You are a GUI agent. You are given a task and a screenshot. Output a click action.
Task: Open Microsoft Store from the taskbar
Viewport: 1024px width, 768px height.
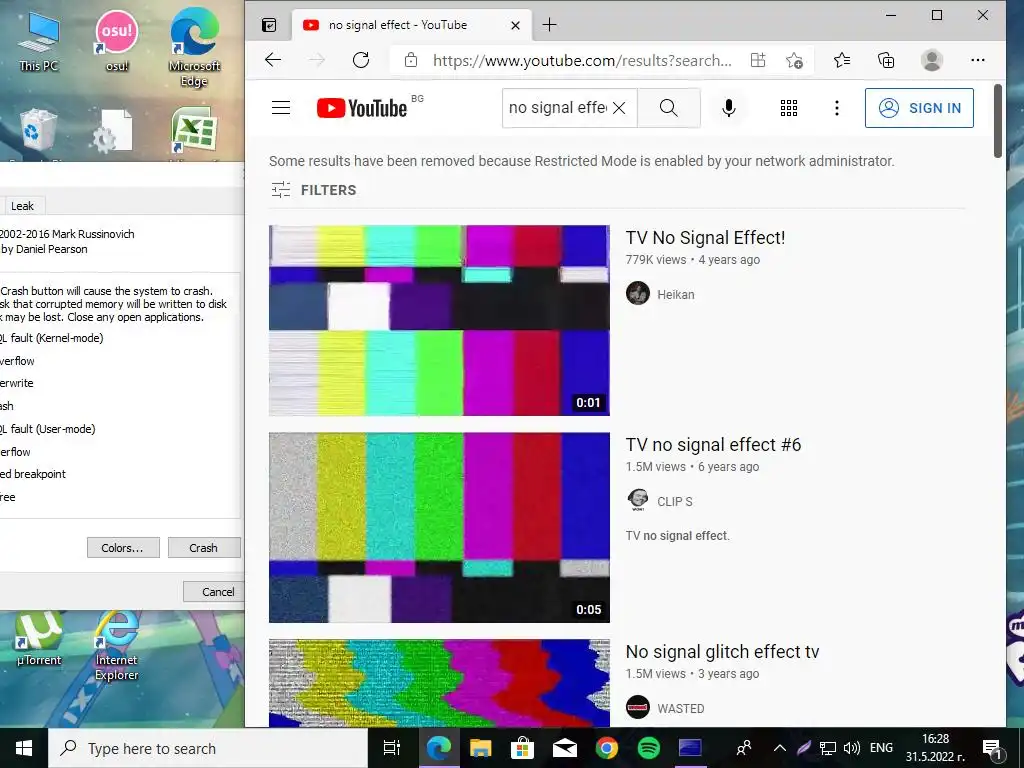(522, 748)
